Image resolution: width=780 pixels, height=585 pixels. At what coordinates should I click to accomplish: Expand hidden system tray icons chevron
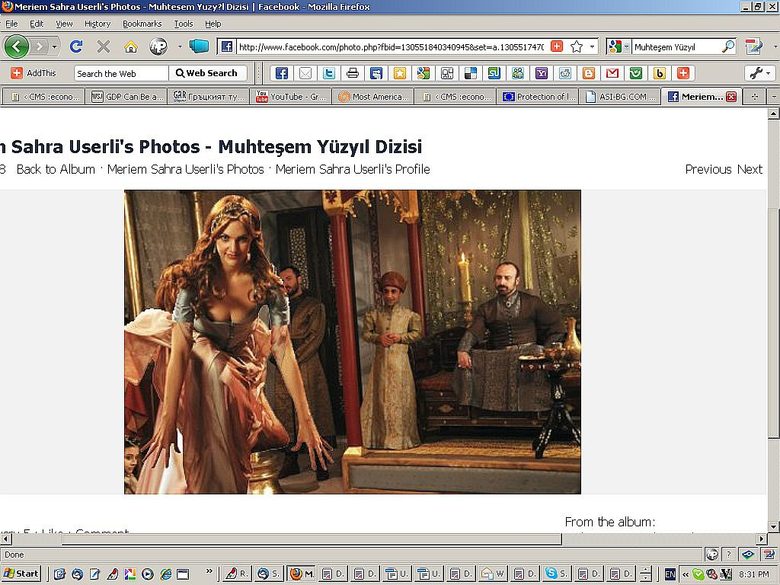click(685, 574)
